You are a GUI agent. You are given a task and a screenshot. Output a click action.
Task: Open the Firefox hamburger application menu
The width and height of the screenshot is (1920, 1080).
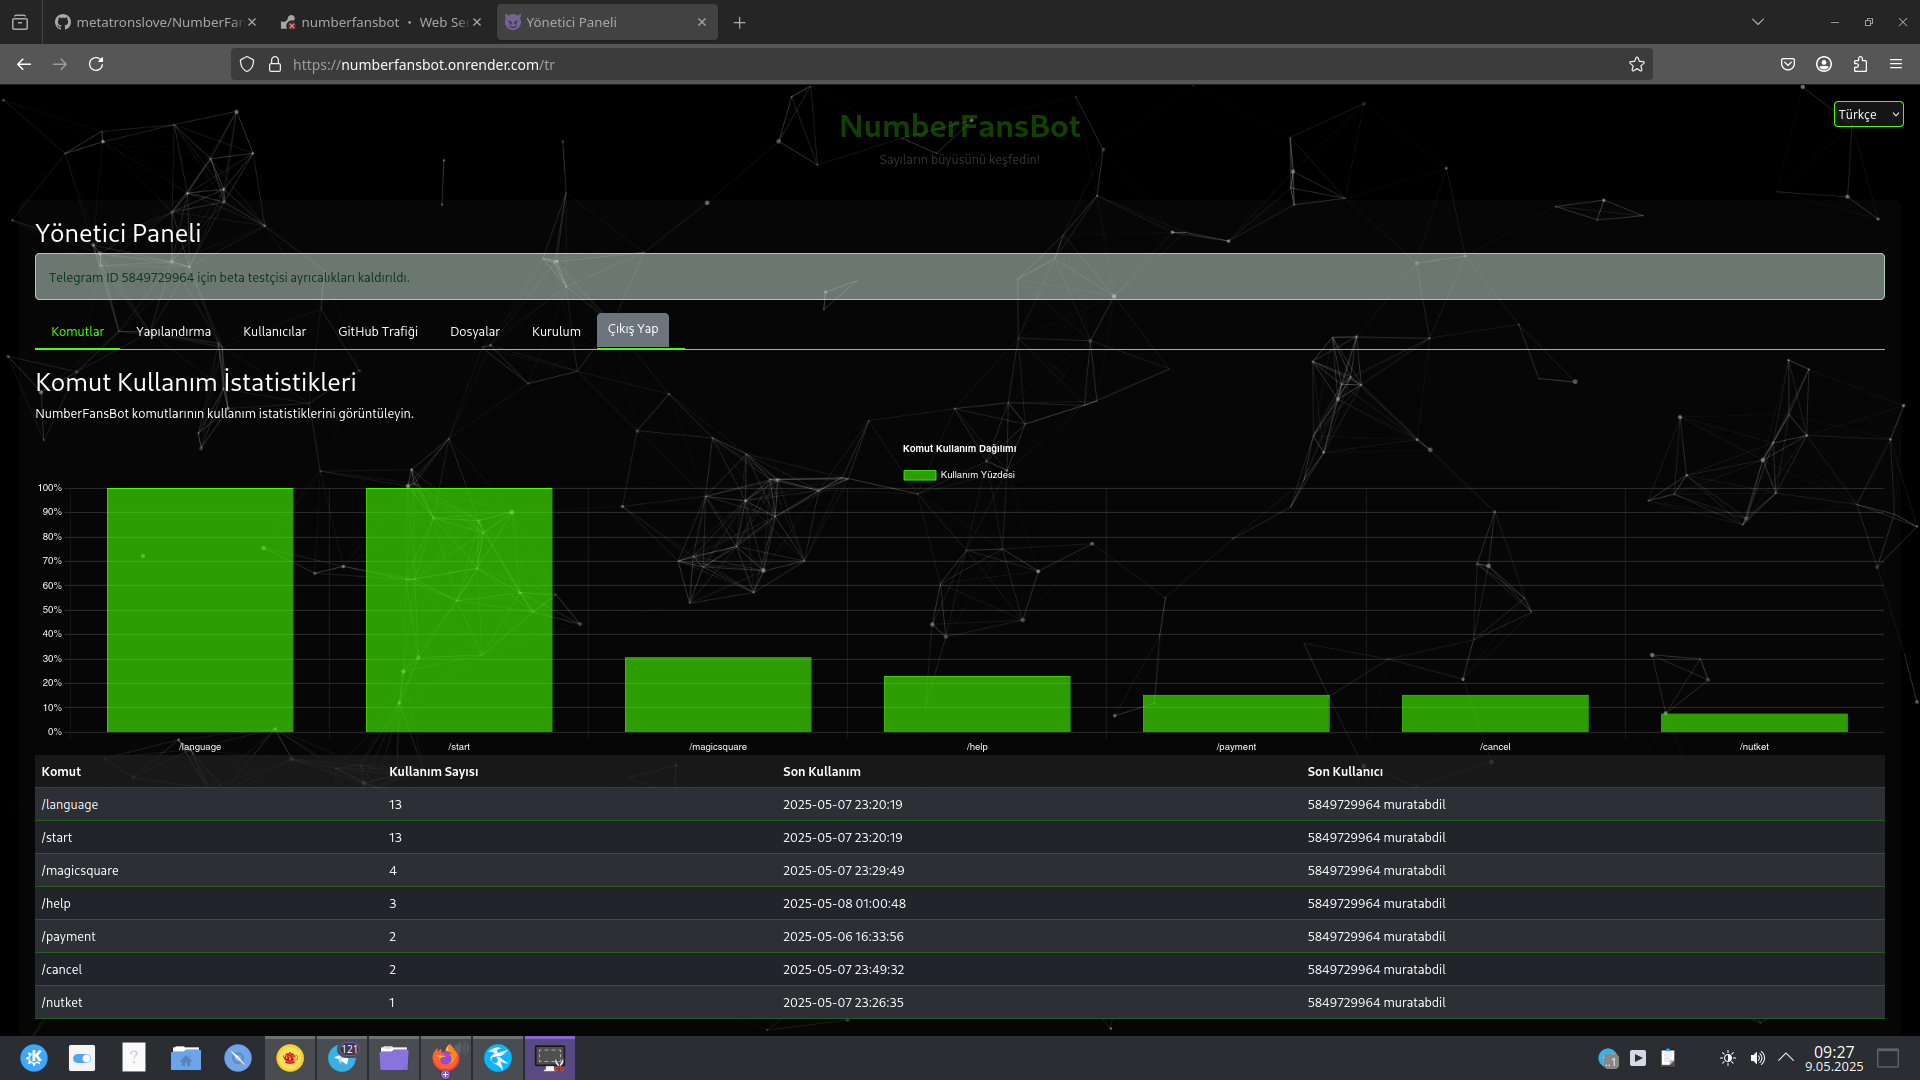coord(1896,64)
